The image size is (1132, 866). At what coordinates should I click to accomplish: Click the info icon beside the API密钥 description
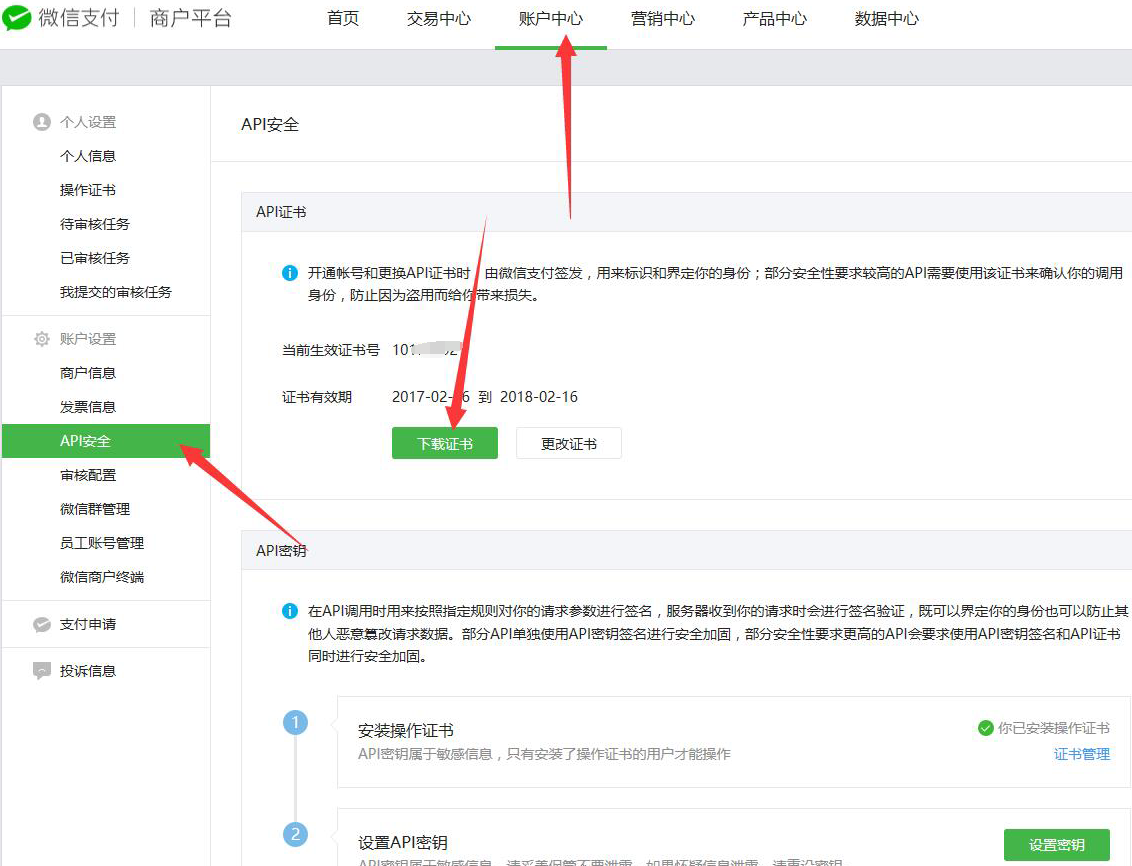(289, 611)
